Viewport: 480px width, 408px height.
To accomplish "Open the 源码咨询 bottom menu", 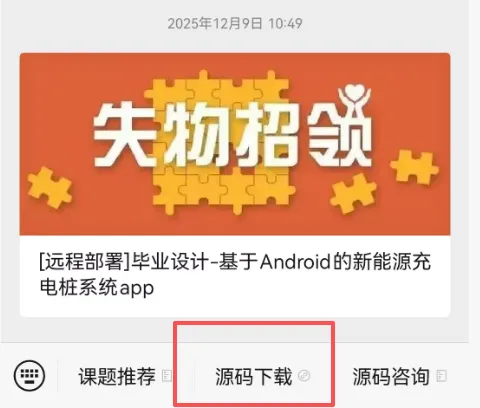I will point(391,376).
